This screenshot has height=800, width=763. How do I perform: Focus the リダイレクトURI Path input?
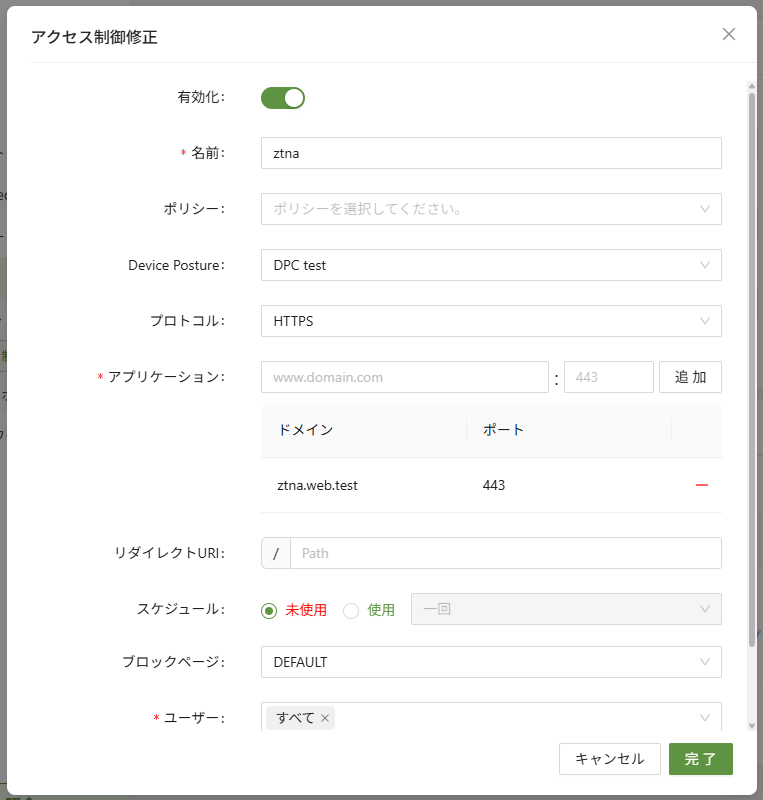pos(504,553)
